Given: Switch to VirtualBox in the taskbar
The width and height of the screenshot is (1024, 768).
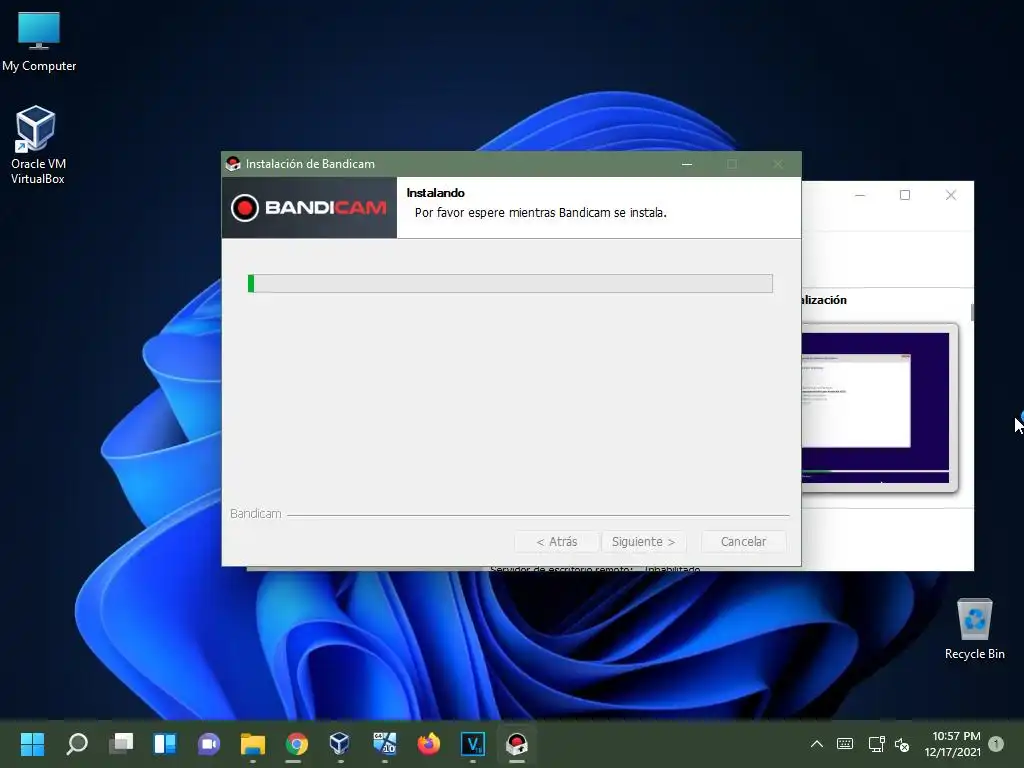Looking at the screenshot, I should pos(340,743).
